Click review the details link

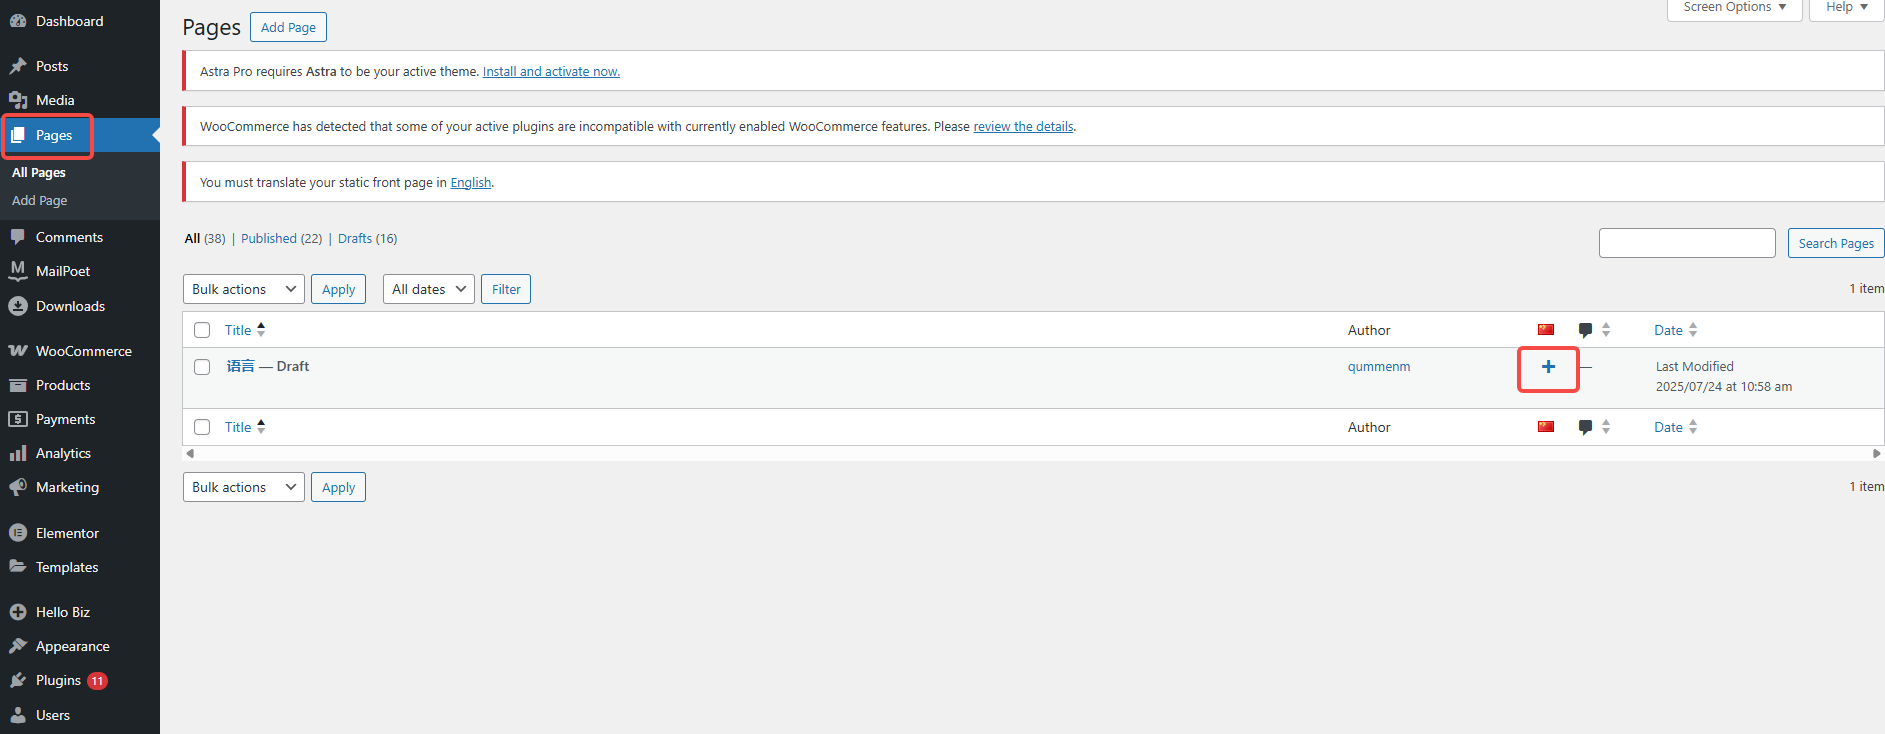[1023, 126]
